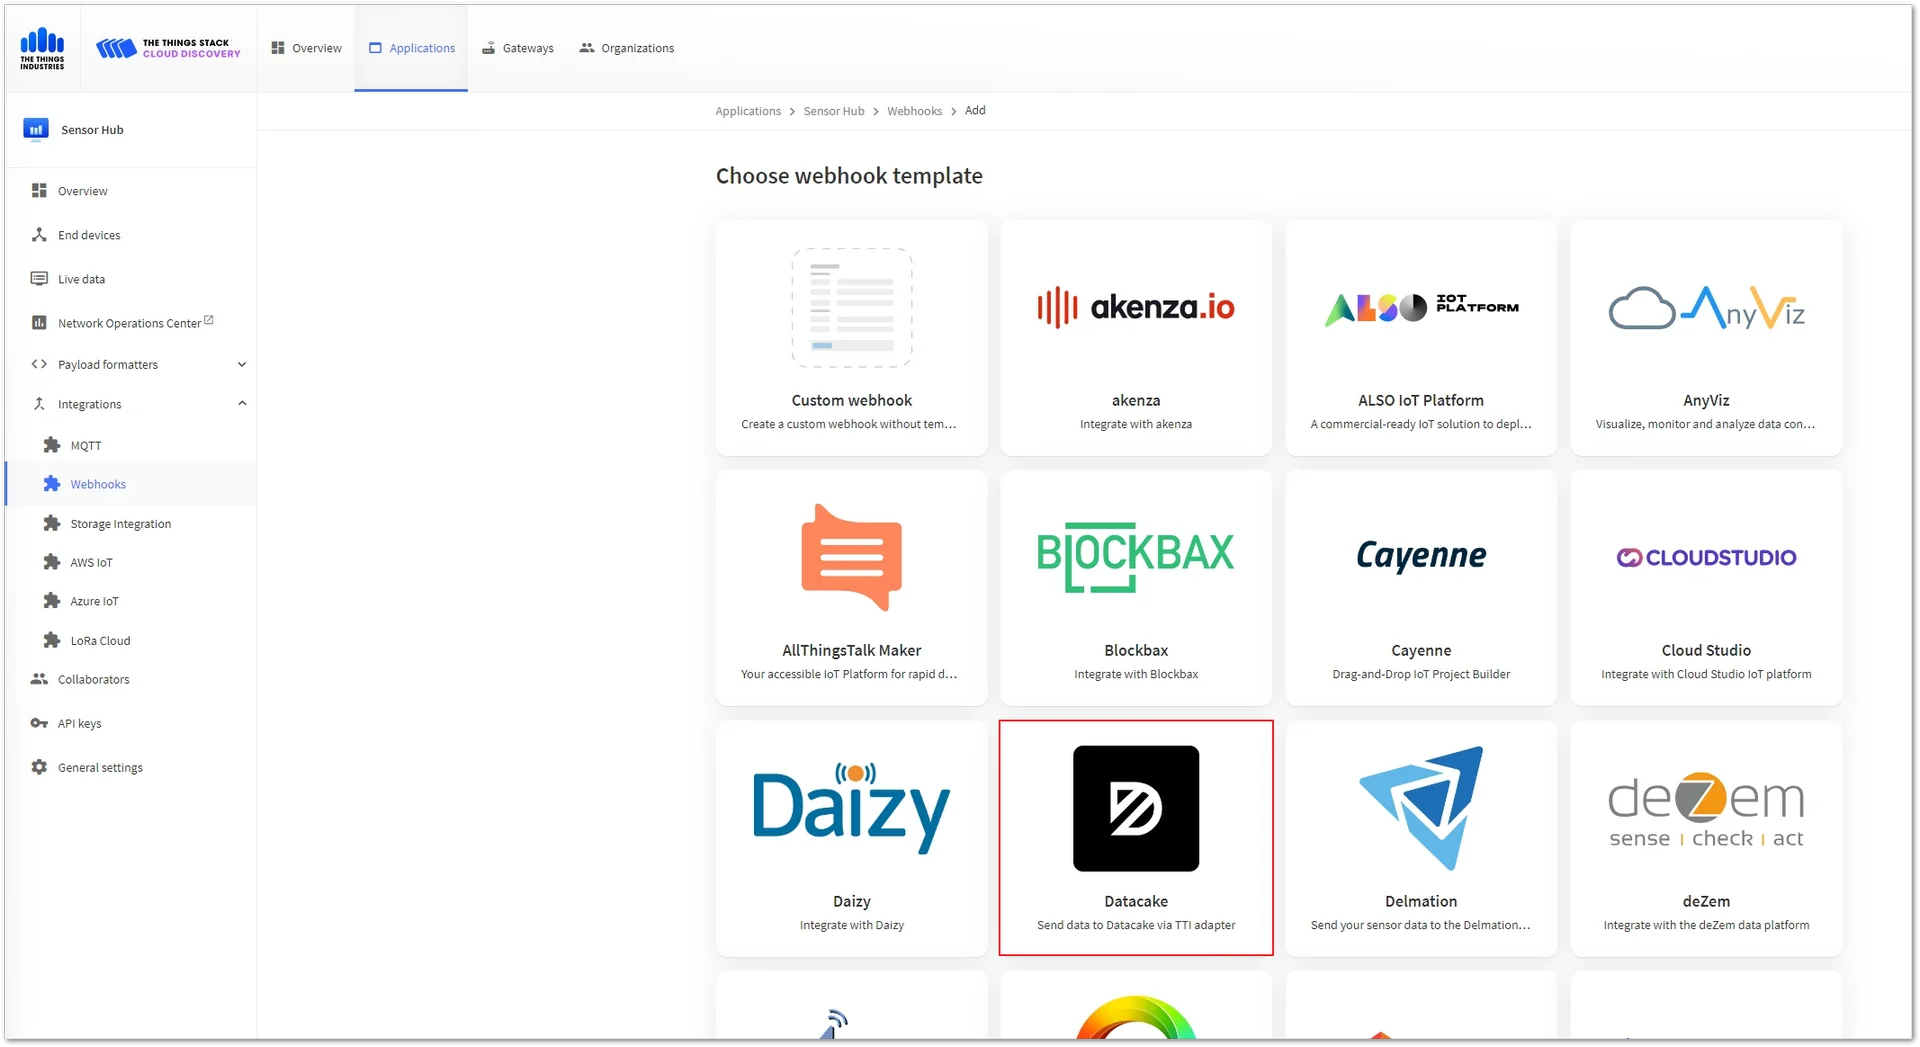
Task: Click the Network Operations Center external link icon
Action: pos(209,320)
